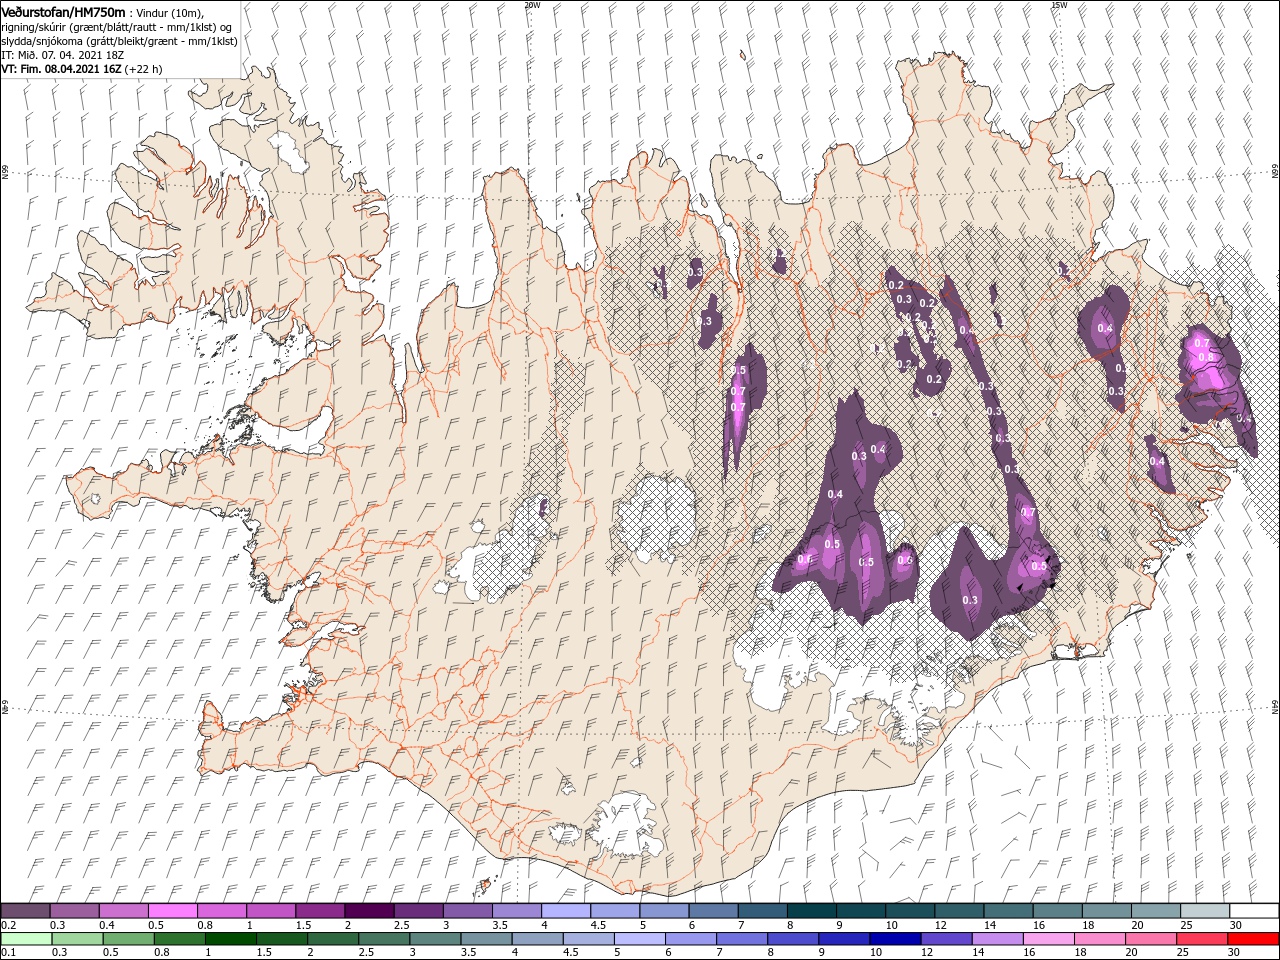Pick lower legend swatch between 0.3 and 0.5
1280x960 pixels.
(77, 939)
